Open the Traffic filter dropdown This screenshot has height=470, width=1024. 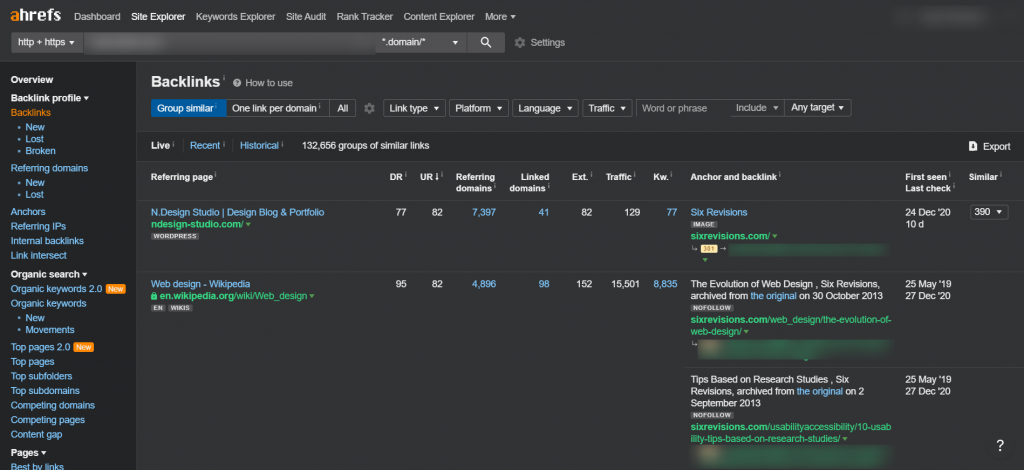point(607,108)
